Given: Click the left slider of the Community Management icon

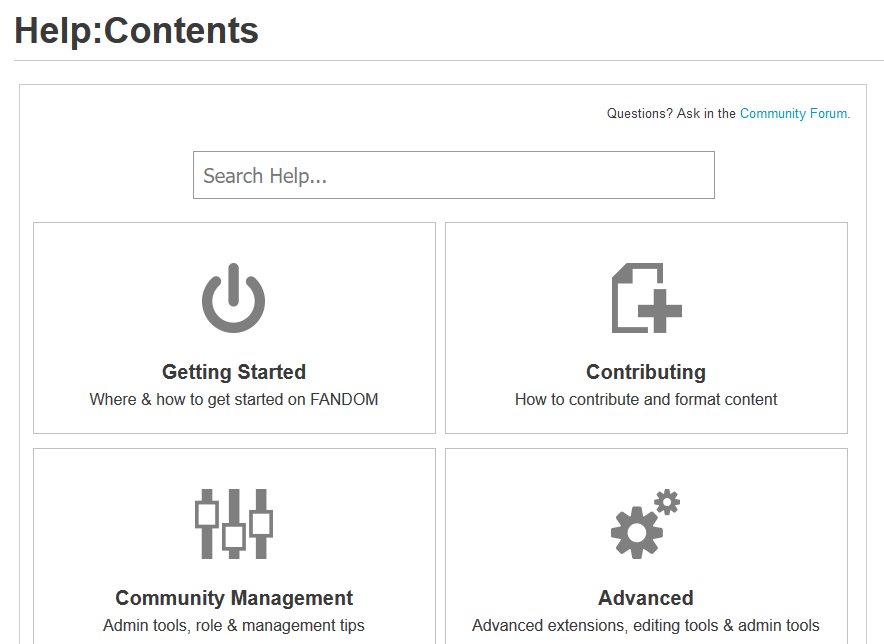Looking at the screenshot, I should click(x=207, y=514).
